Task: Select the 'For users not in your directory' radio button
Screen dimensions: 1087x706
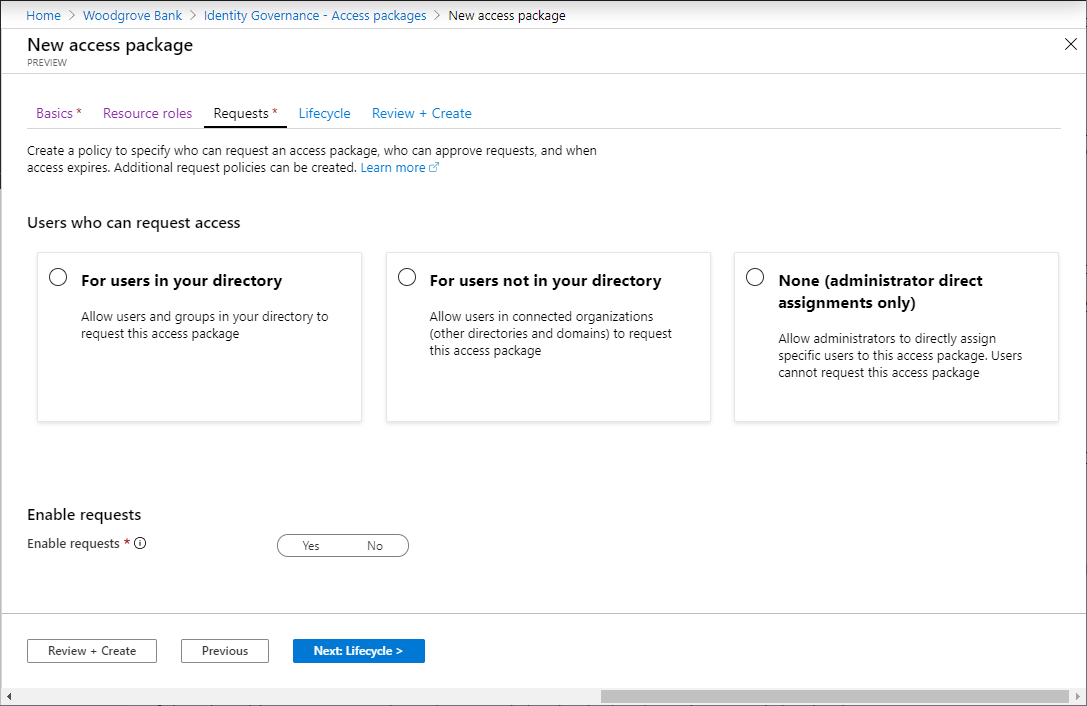Action: [407, 278]
